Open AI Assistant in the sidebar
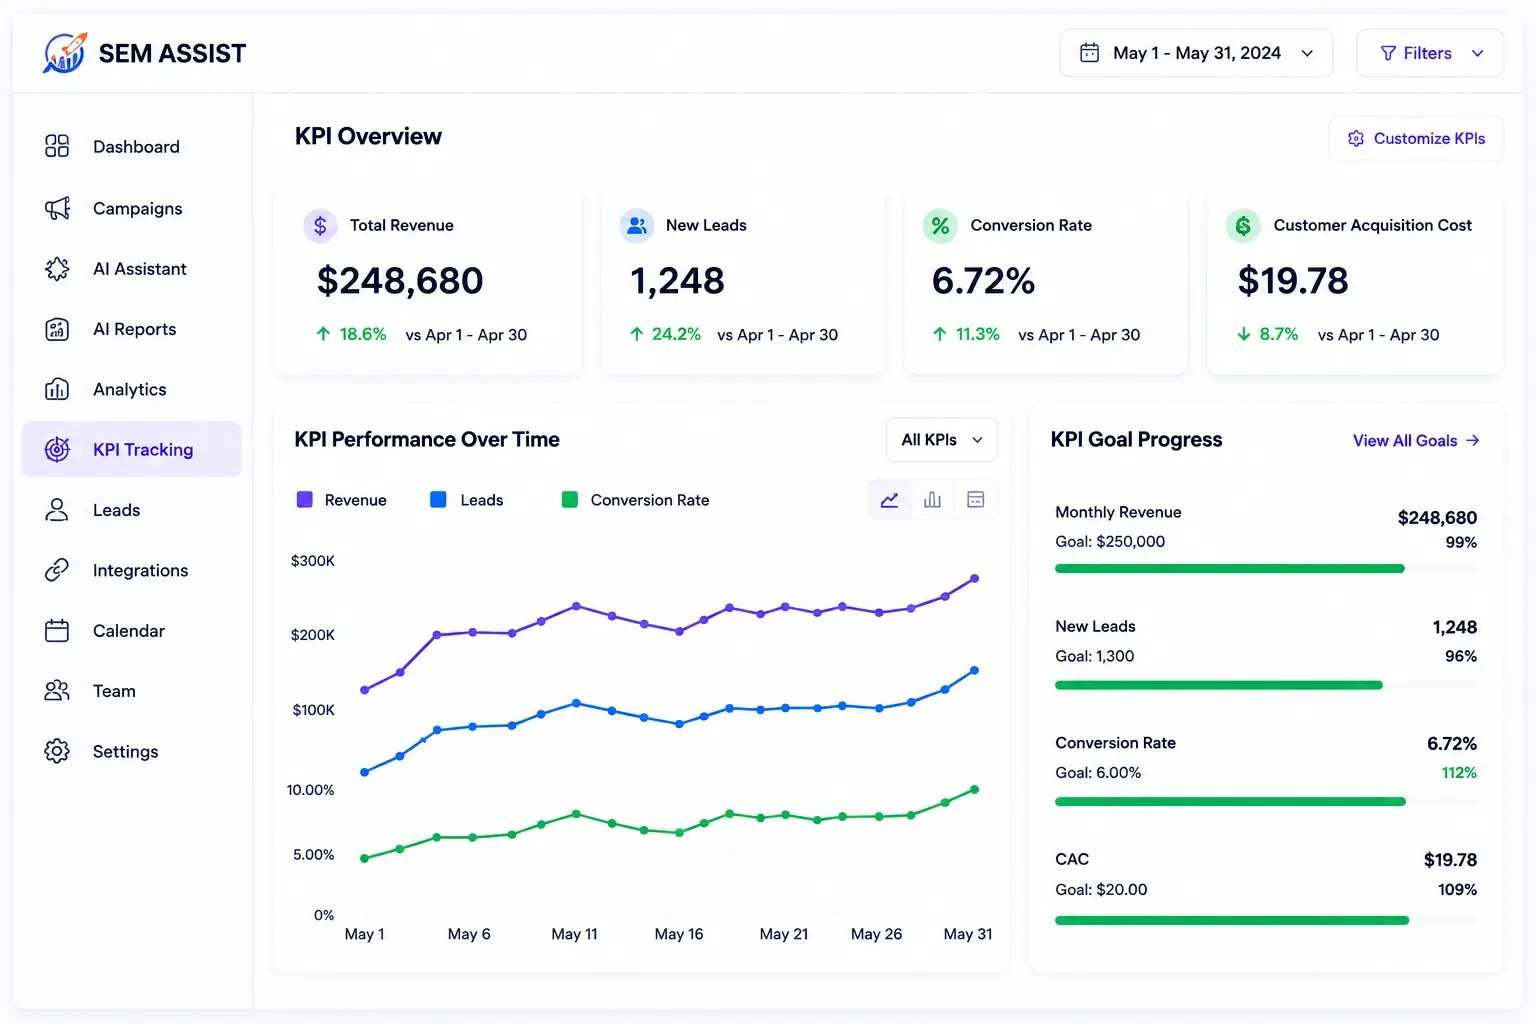1536x1024 pixels. [x=132, y=268]
